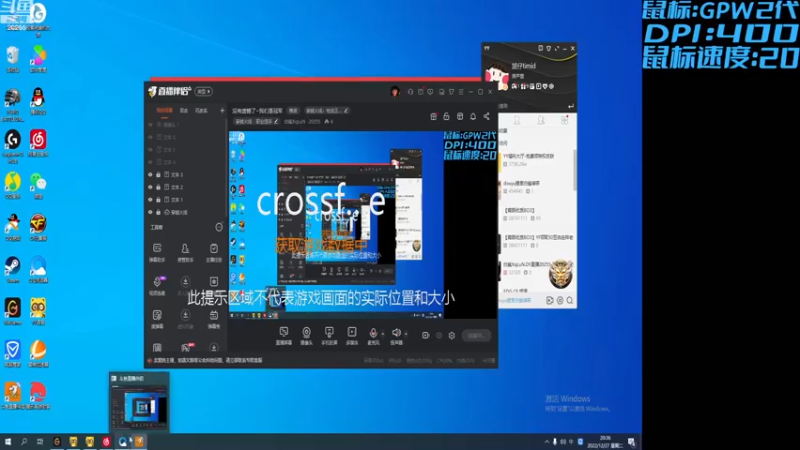
Task: Open the stream settings gear icon
Action: click(x=452, y=335)
